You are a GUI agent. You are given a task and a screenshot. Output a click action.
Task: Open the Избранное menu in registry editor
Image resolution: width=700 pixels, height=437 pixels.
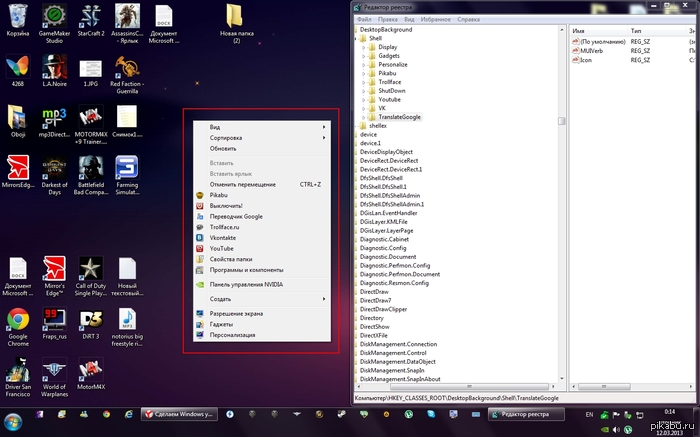[x=438, y=19]
